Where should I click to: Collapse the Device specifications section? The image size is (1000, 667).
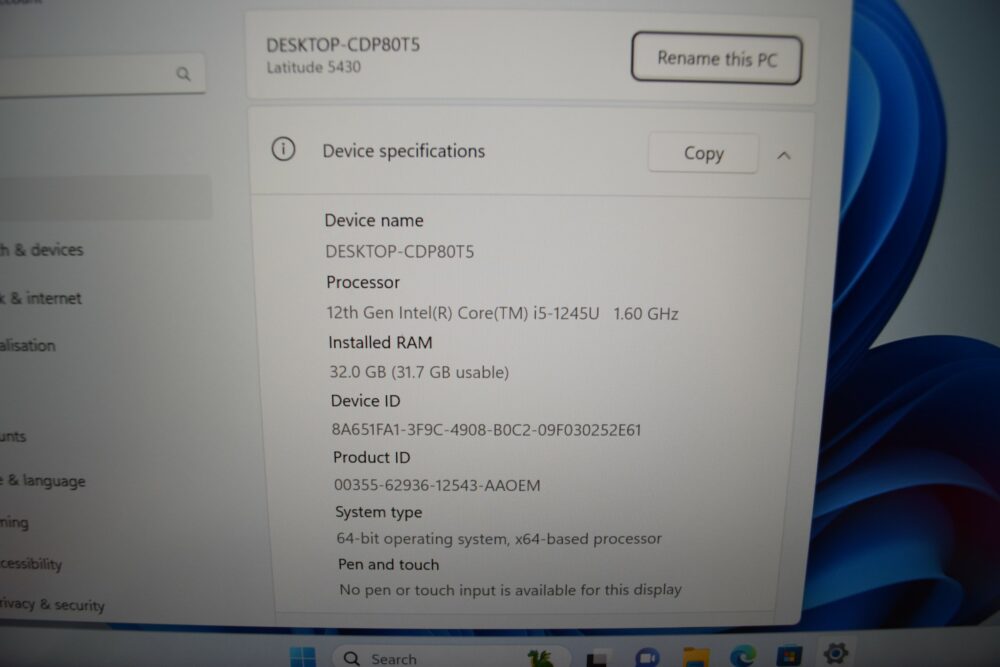click(784, 155)
